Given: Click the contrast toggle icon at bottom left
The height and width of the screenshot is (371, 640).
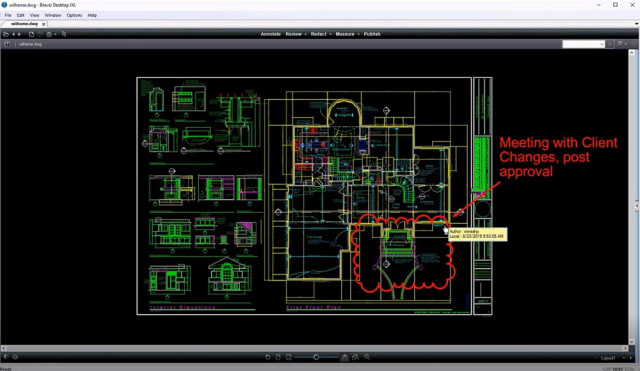Looking at the screenshot, I should [6, 357].
